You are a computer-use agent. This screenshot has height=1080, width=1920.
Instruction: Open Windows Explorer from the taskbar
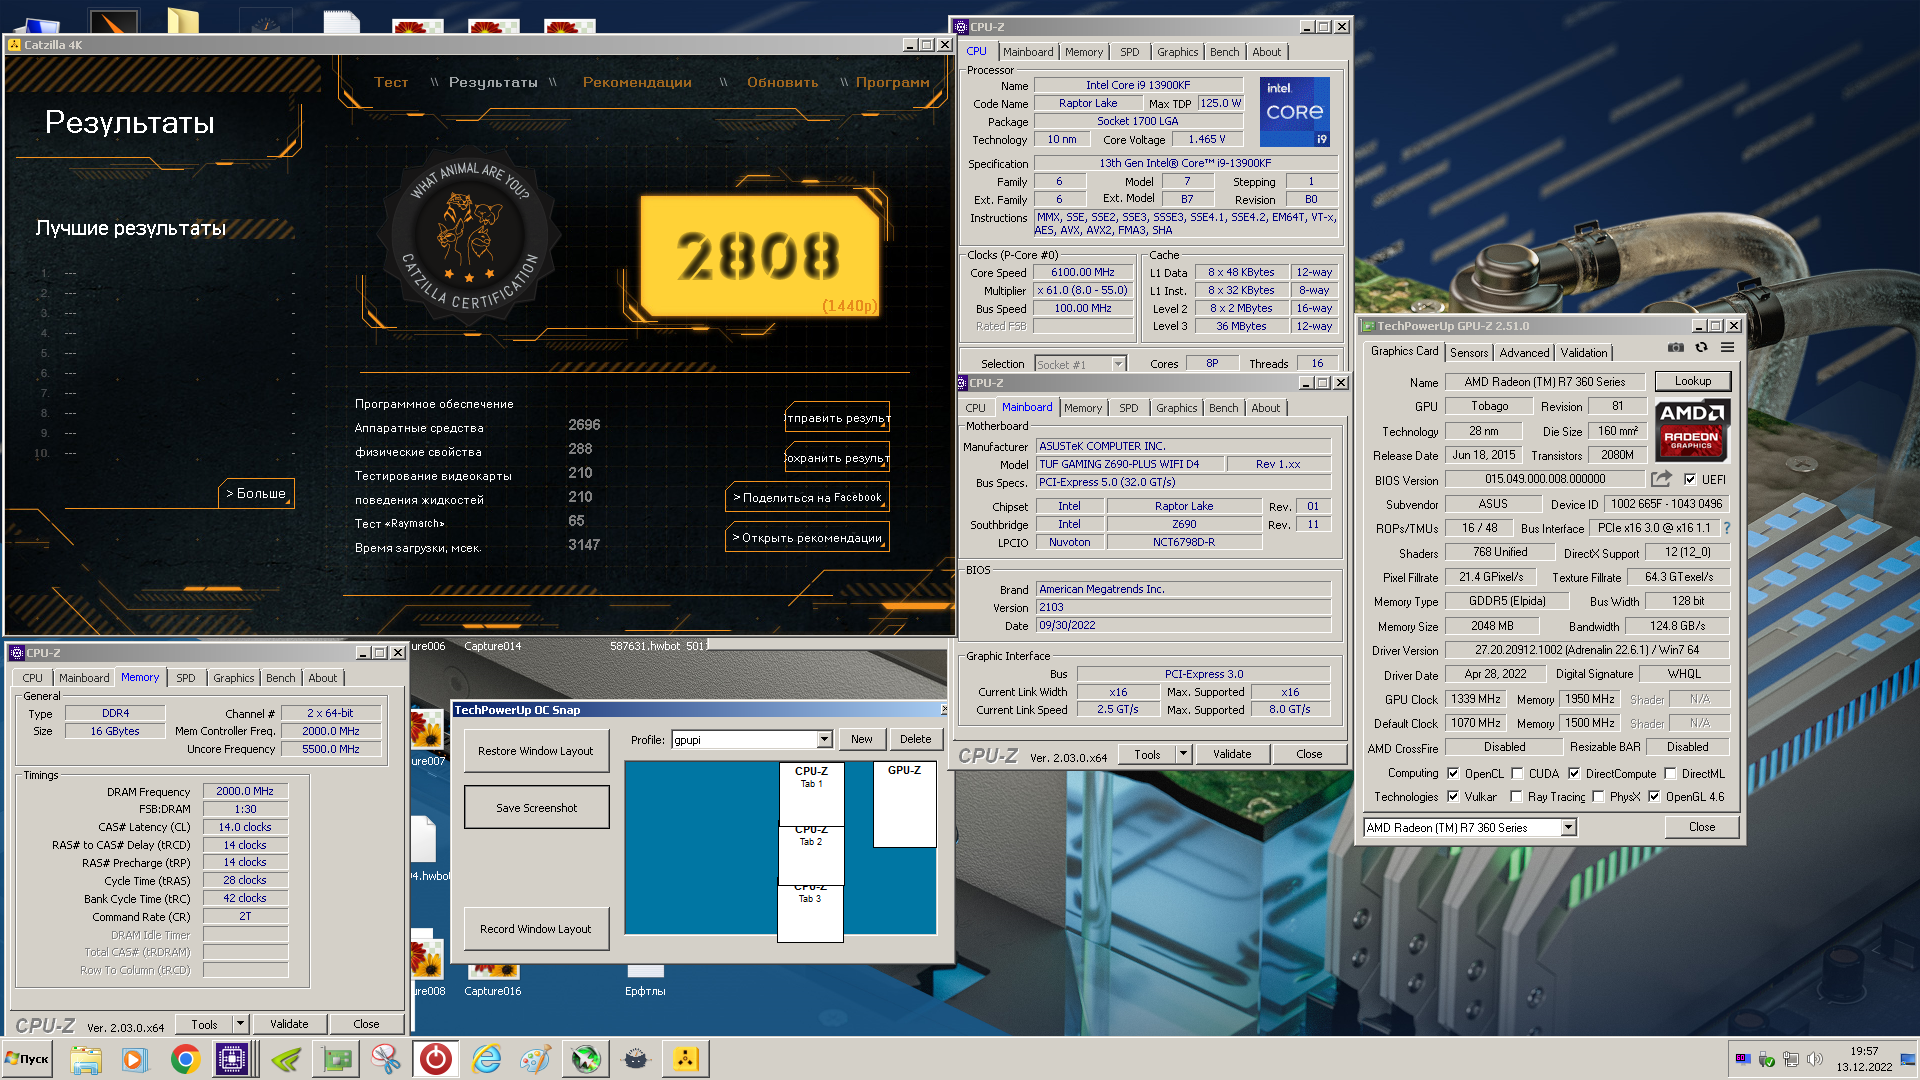(86, 1059)
